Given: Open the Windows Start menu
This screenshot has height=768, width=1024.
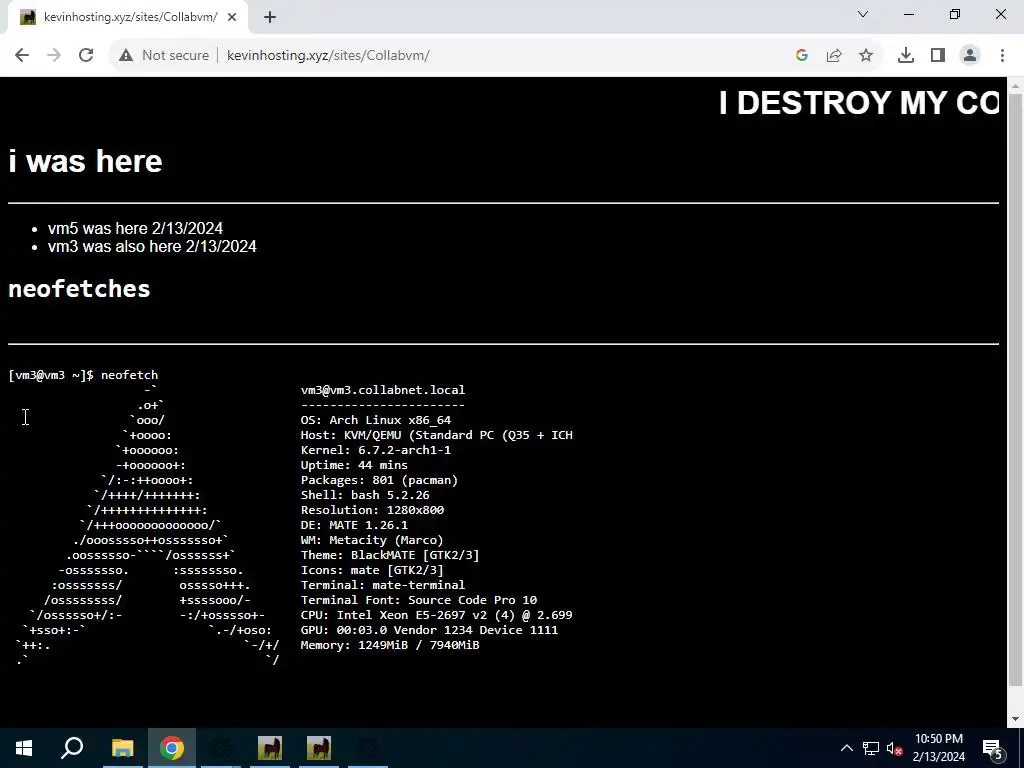Looking at the screenshot, I should click(x=24, y=748).
